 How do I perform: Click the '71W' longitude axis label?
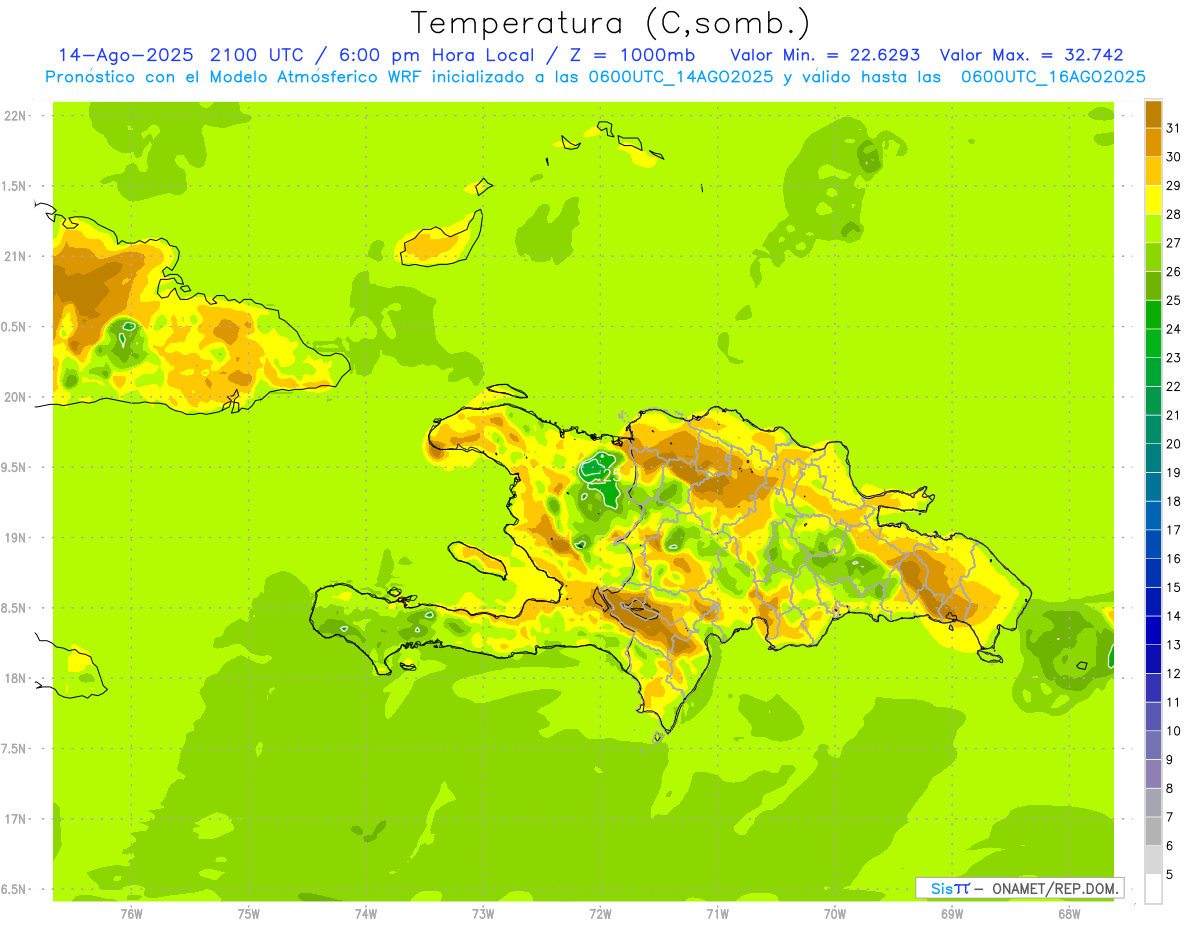718,914
